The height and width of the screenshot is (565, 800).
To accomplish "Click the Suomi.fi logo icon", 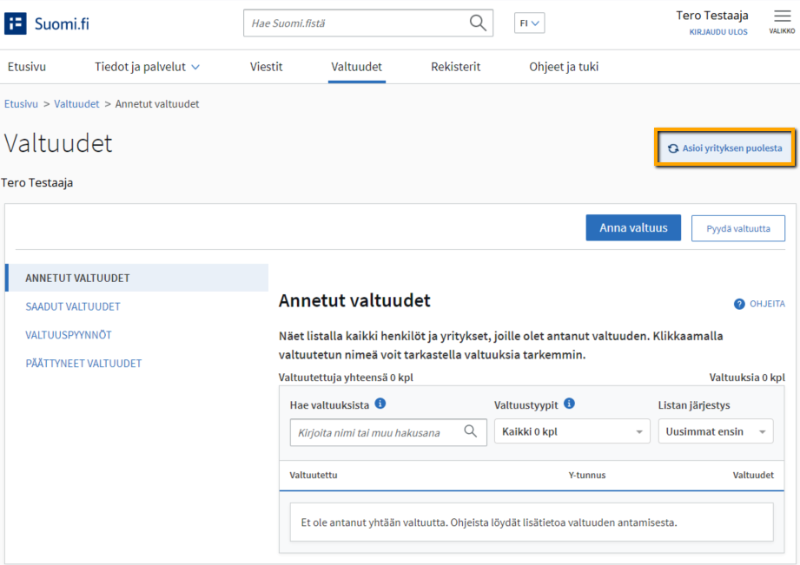I will click(x=16, y=24).
